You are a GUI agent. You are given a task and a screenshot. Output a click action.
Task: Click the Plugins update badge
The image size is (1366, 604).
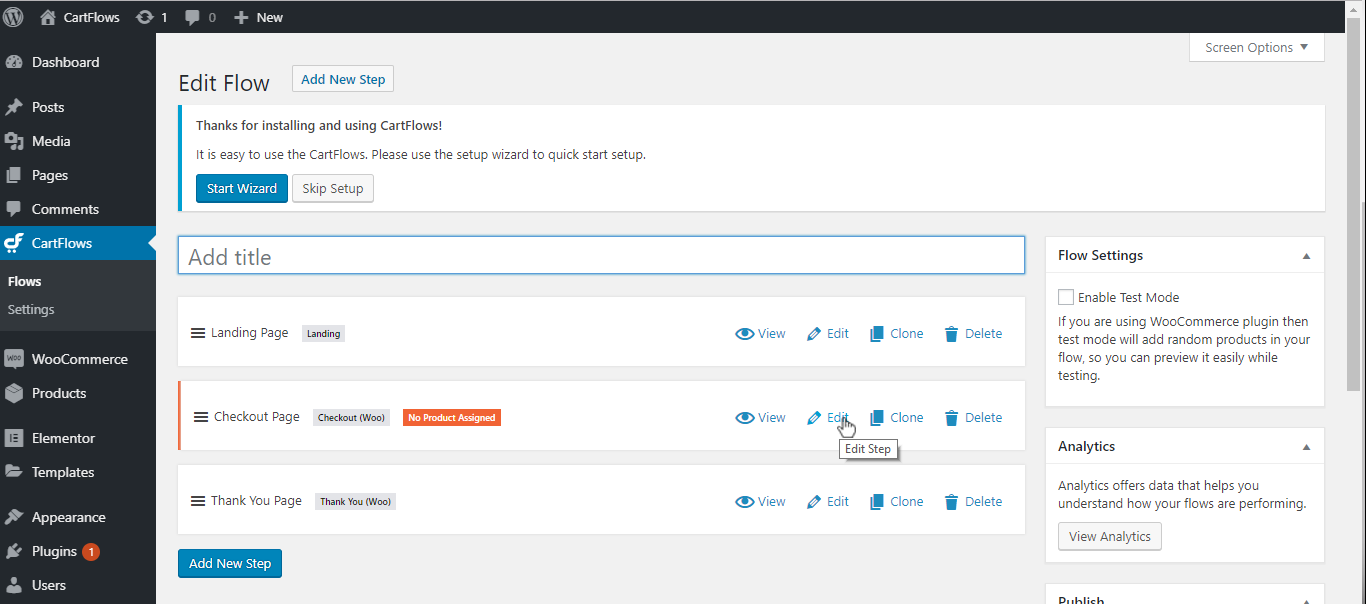click(89, 551)
